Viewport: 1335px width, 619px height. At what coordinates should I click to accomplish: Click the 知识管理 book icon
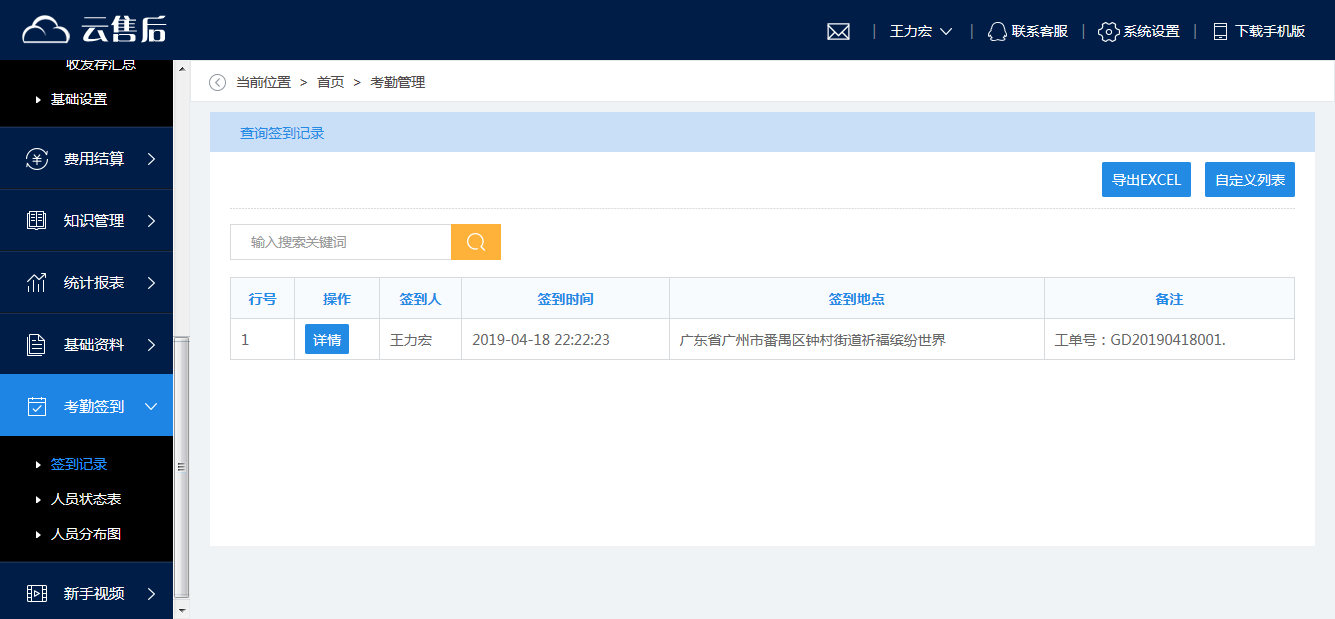[x=37, y=221]
